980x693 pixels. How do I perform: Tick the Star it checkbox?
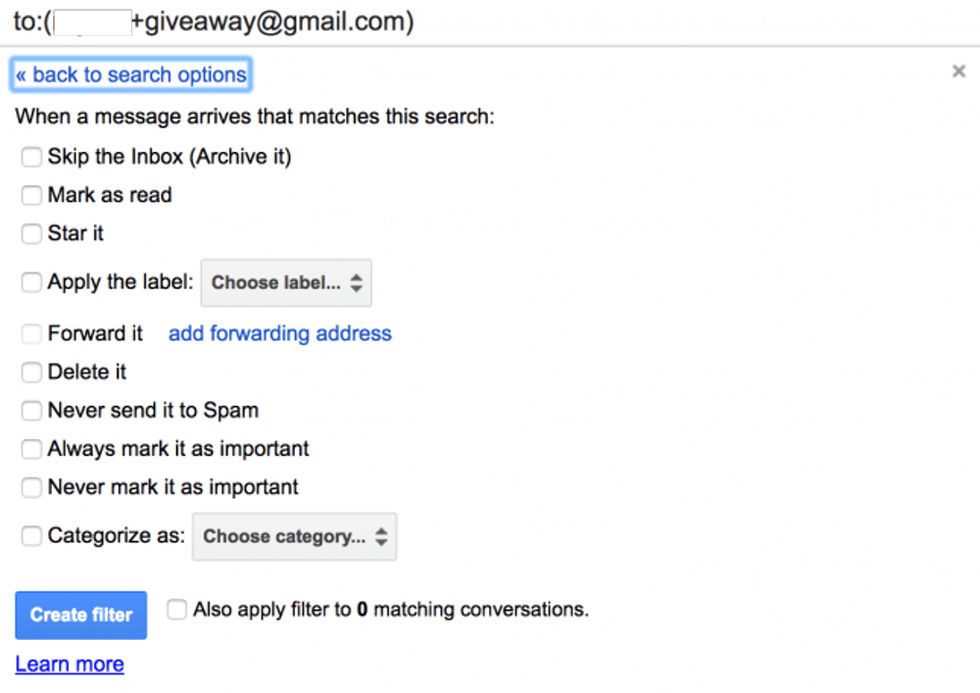tap(32, 234)
